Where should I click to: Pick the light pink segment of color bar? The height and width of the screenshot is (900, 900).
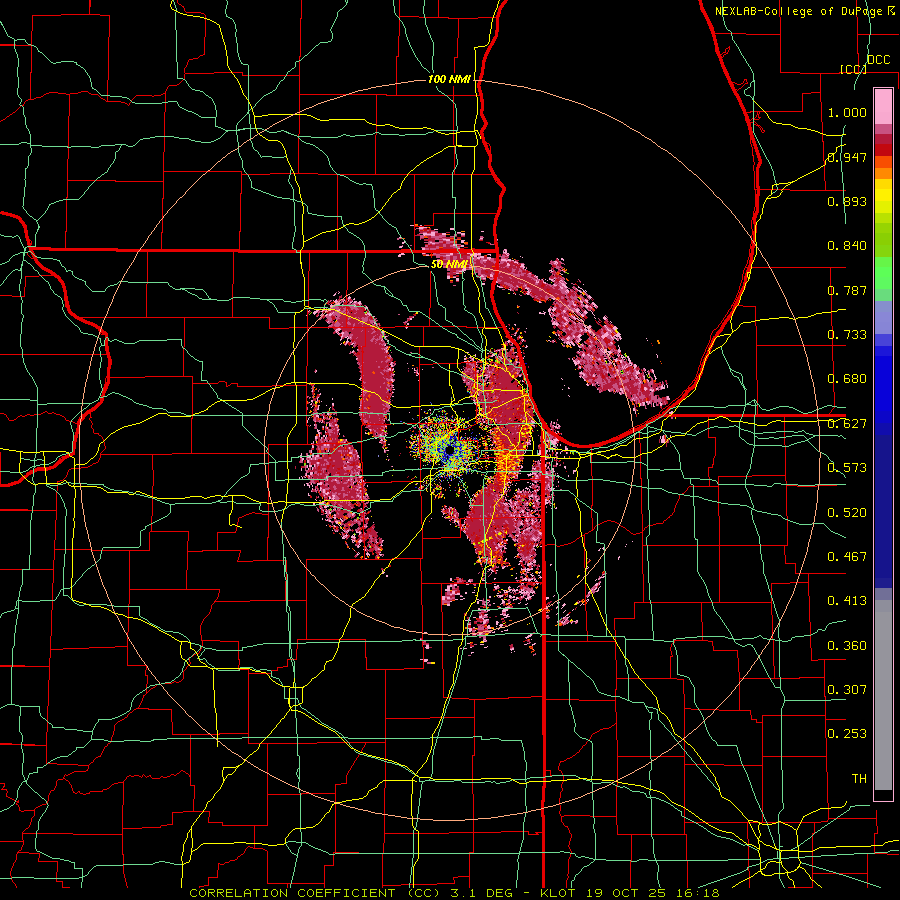tap(883, 106)
